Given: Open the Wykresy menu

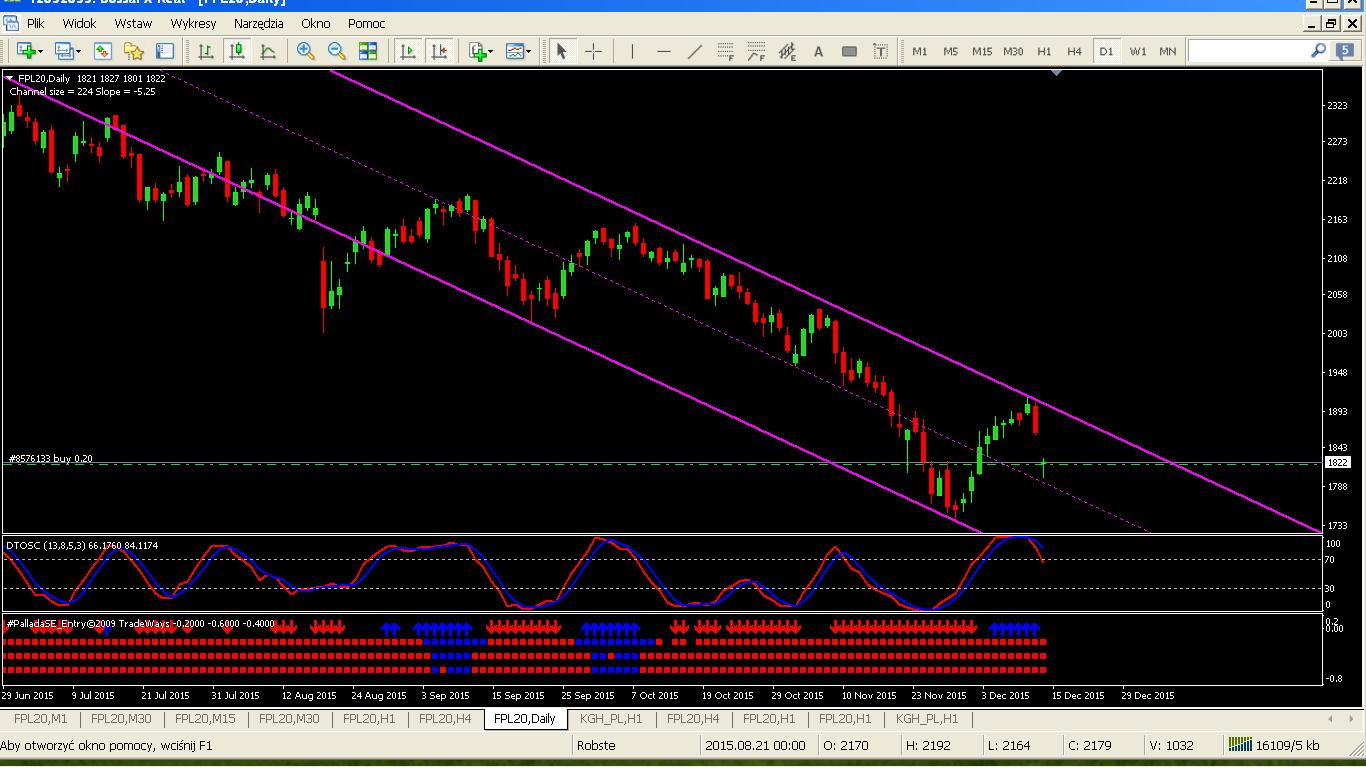Looking at the screenshot, I should (x=193, y=23).
